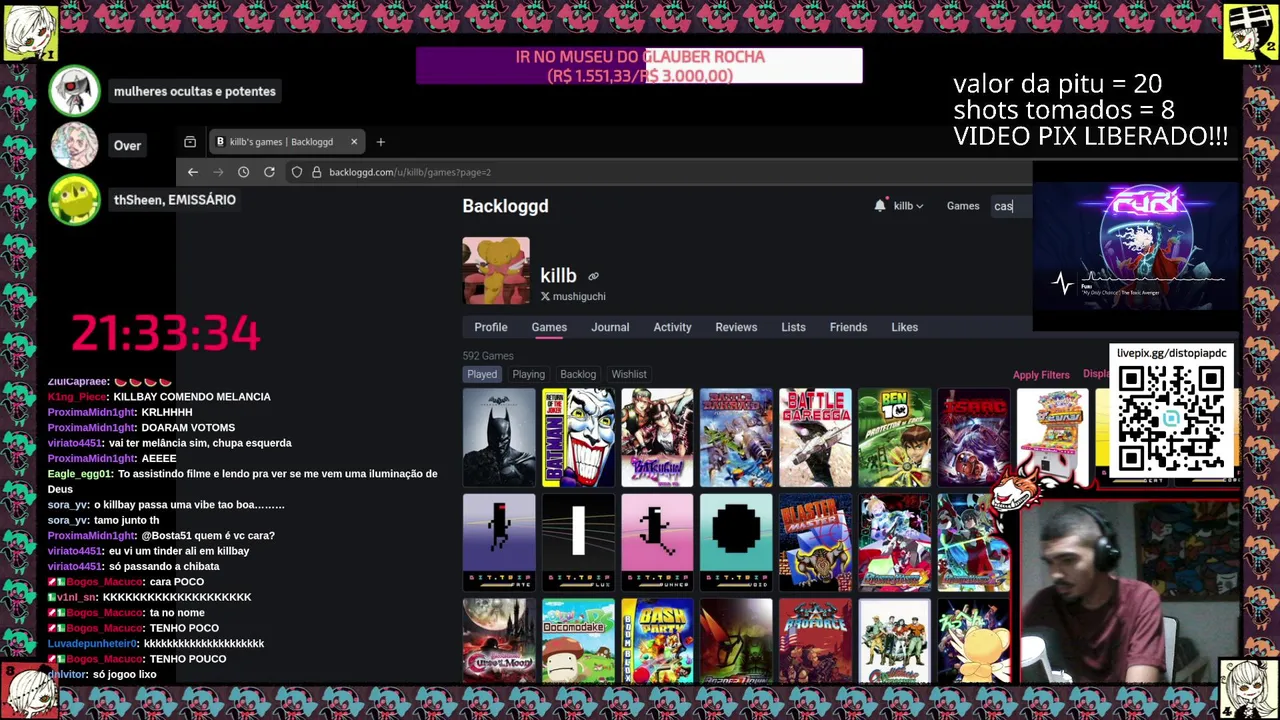The image size is (1280, 720).
Task: Close the killb's games browser tab
Action: coord(353,142)
